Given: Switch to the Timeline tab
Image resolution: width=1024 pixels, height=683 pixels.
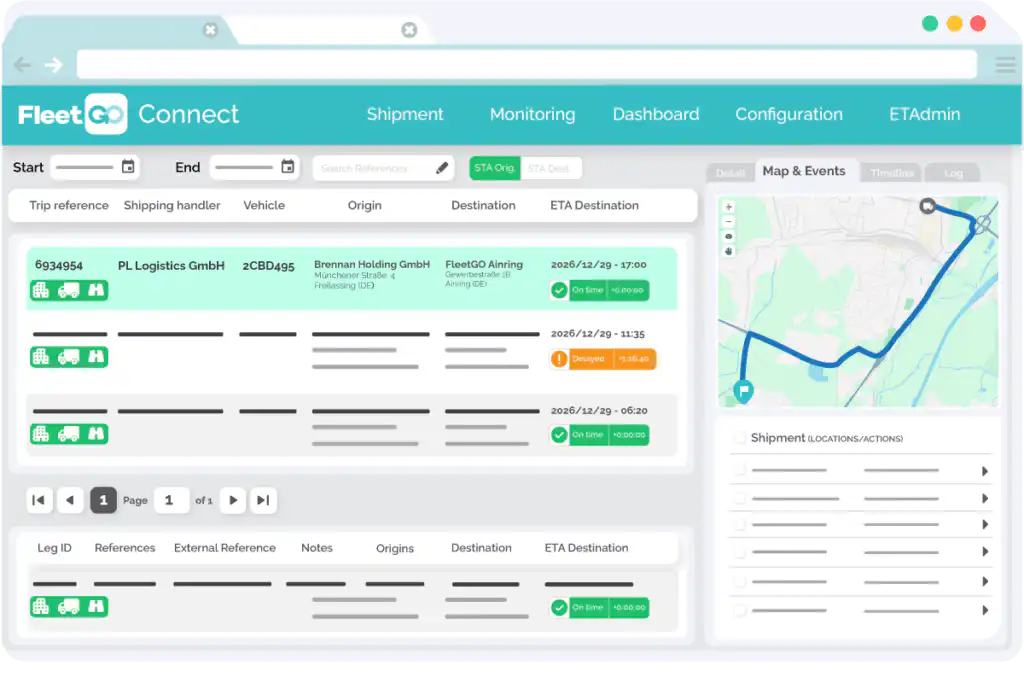Looking at the screenshot, I should pyautogui.click(x=891, y=173).
